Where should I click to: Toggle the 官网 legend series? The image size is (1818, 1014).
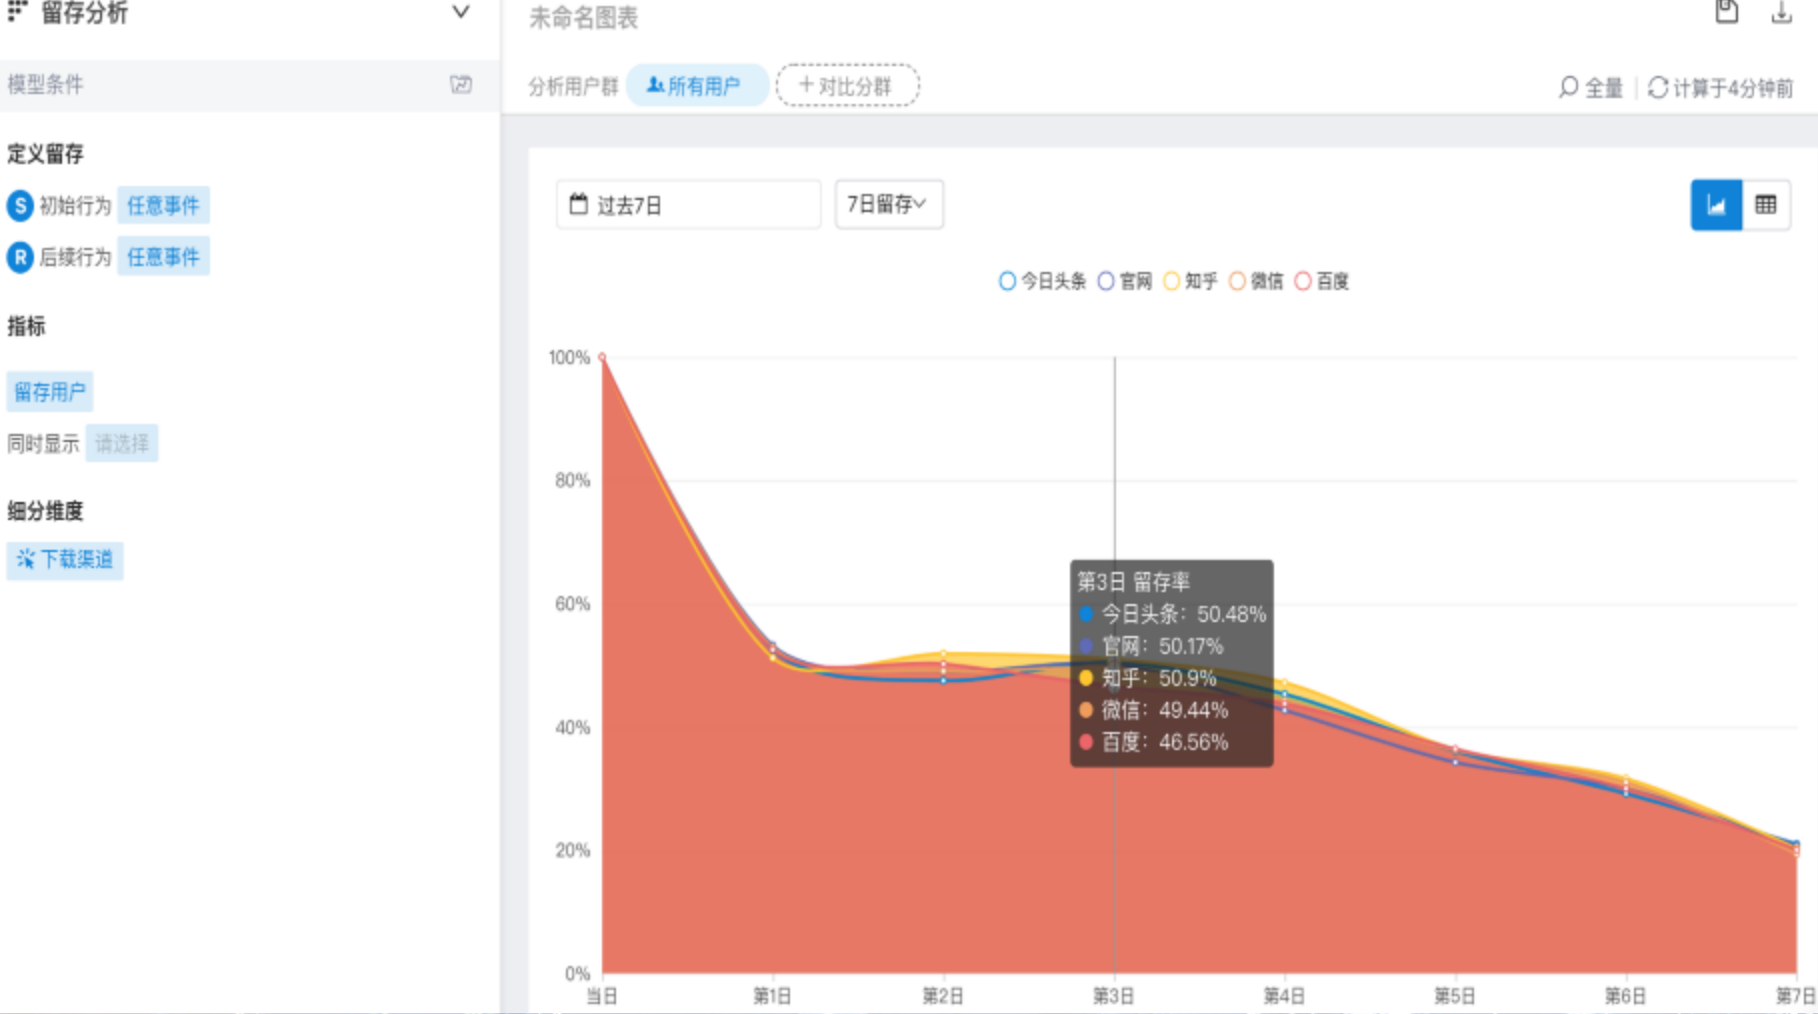(x=1125, y=281)
